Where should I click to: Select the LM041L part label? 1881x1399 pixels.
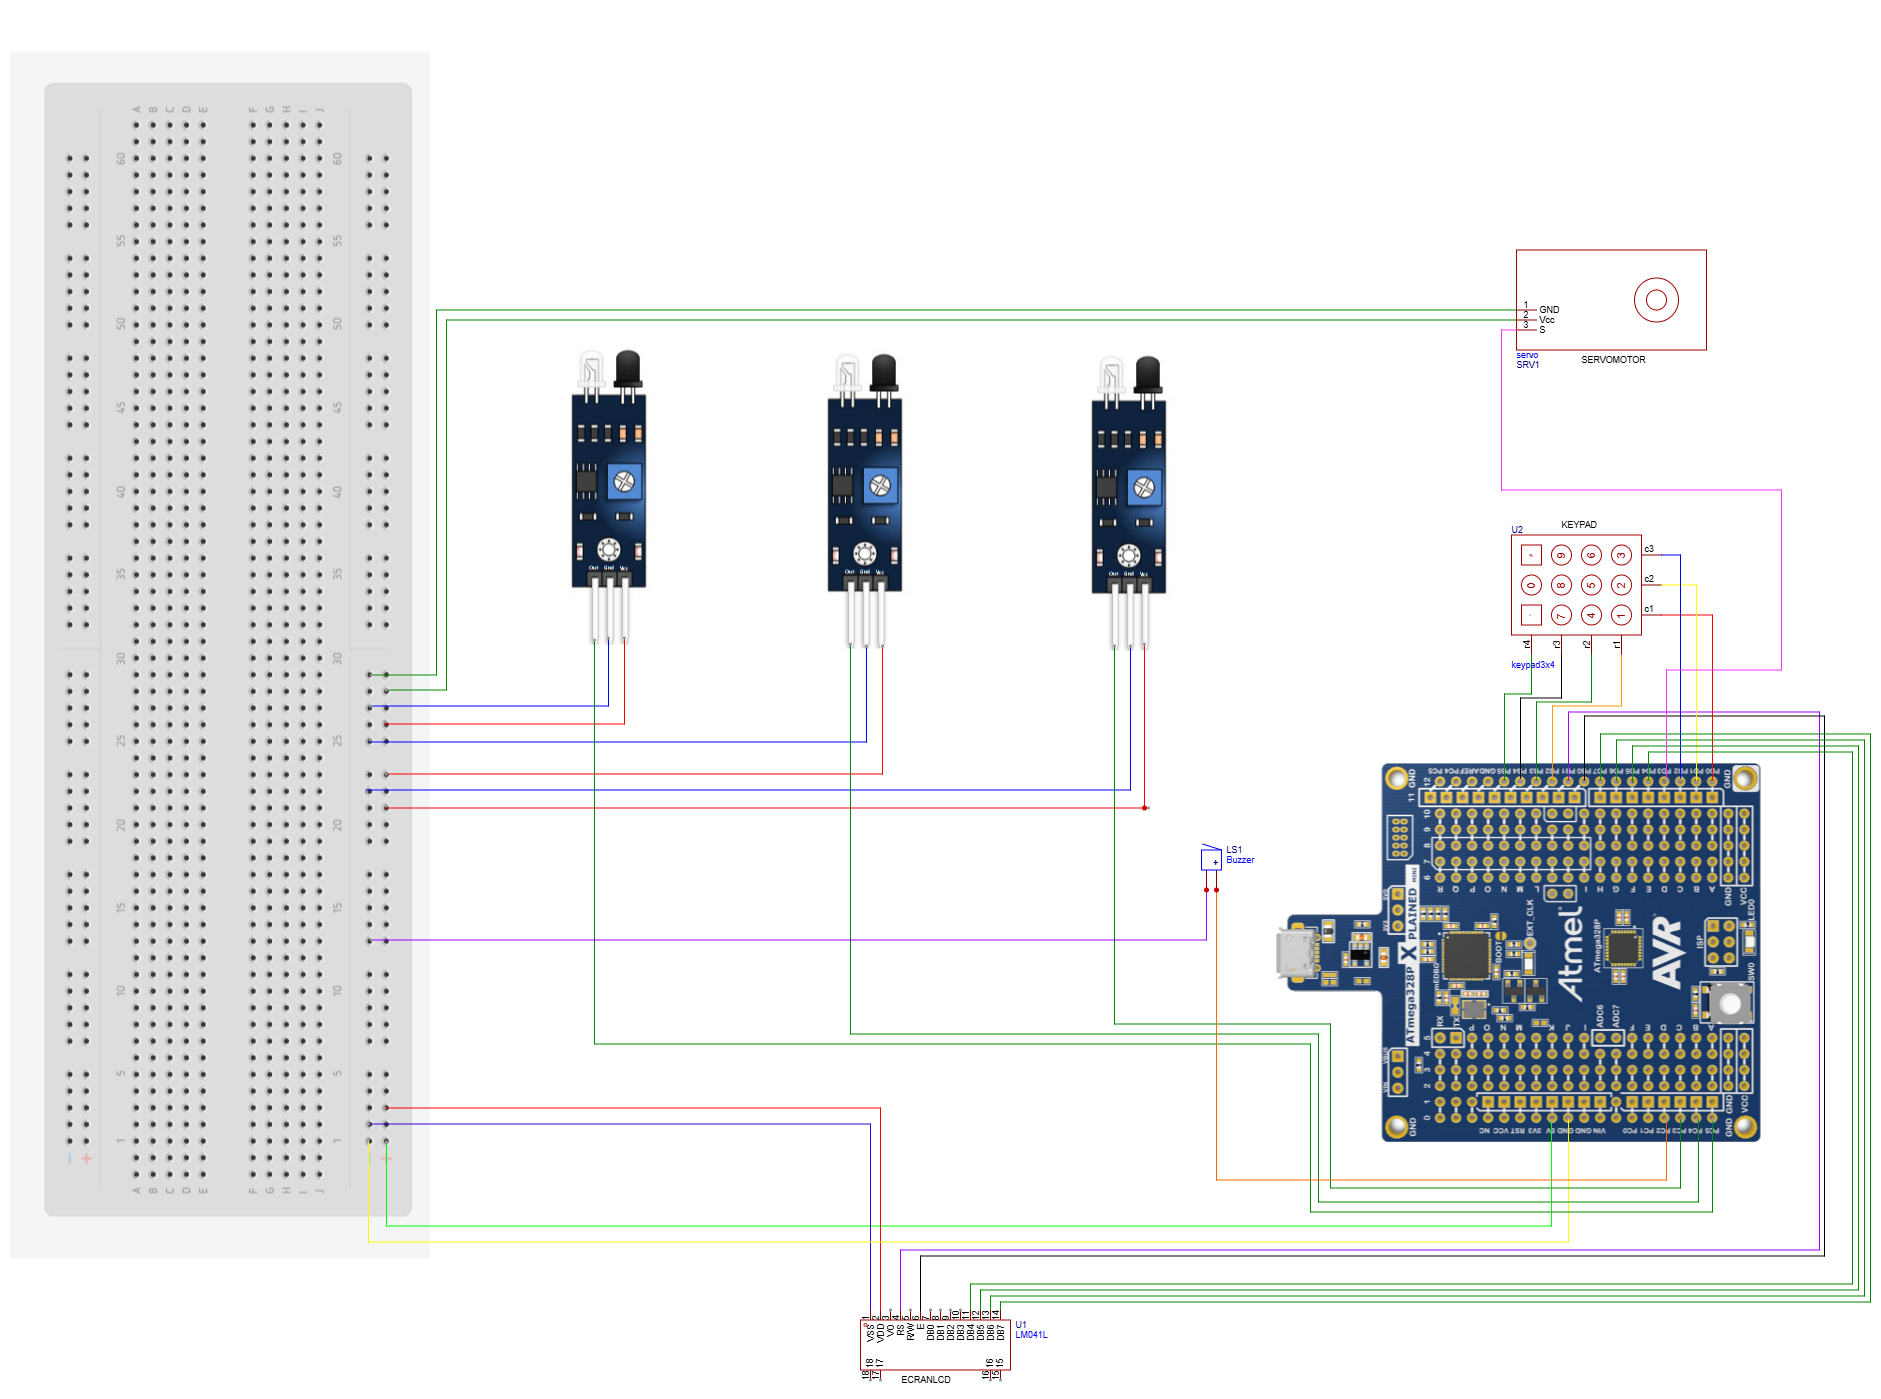point(1031,1335)
